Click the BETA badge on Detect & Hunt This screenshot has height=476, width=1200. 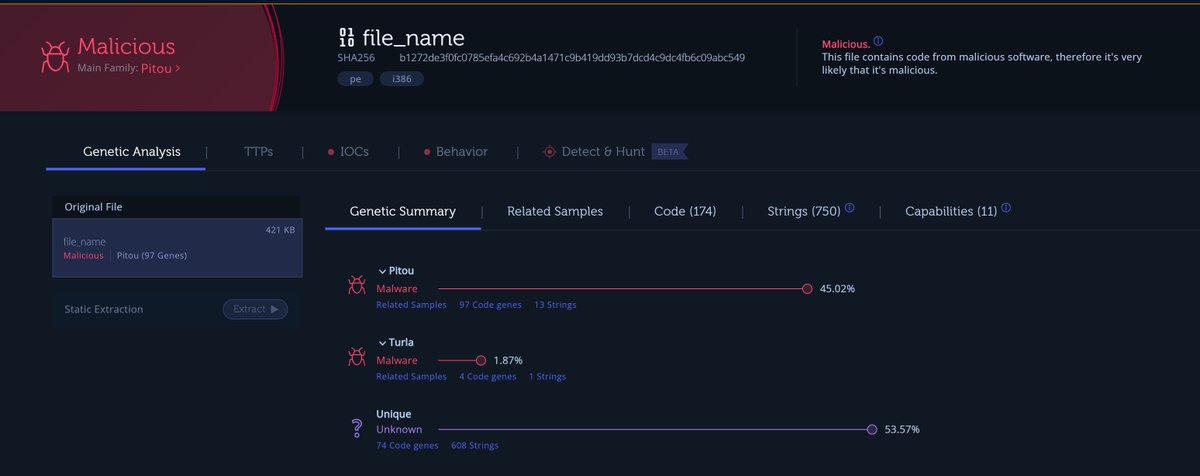[668, 152]
